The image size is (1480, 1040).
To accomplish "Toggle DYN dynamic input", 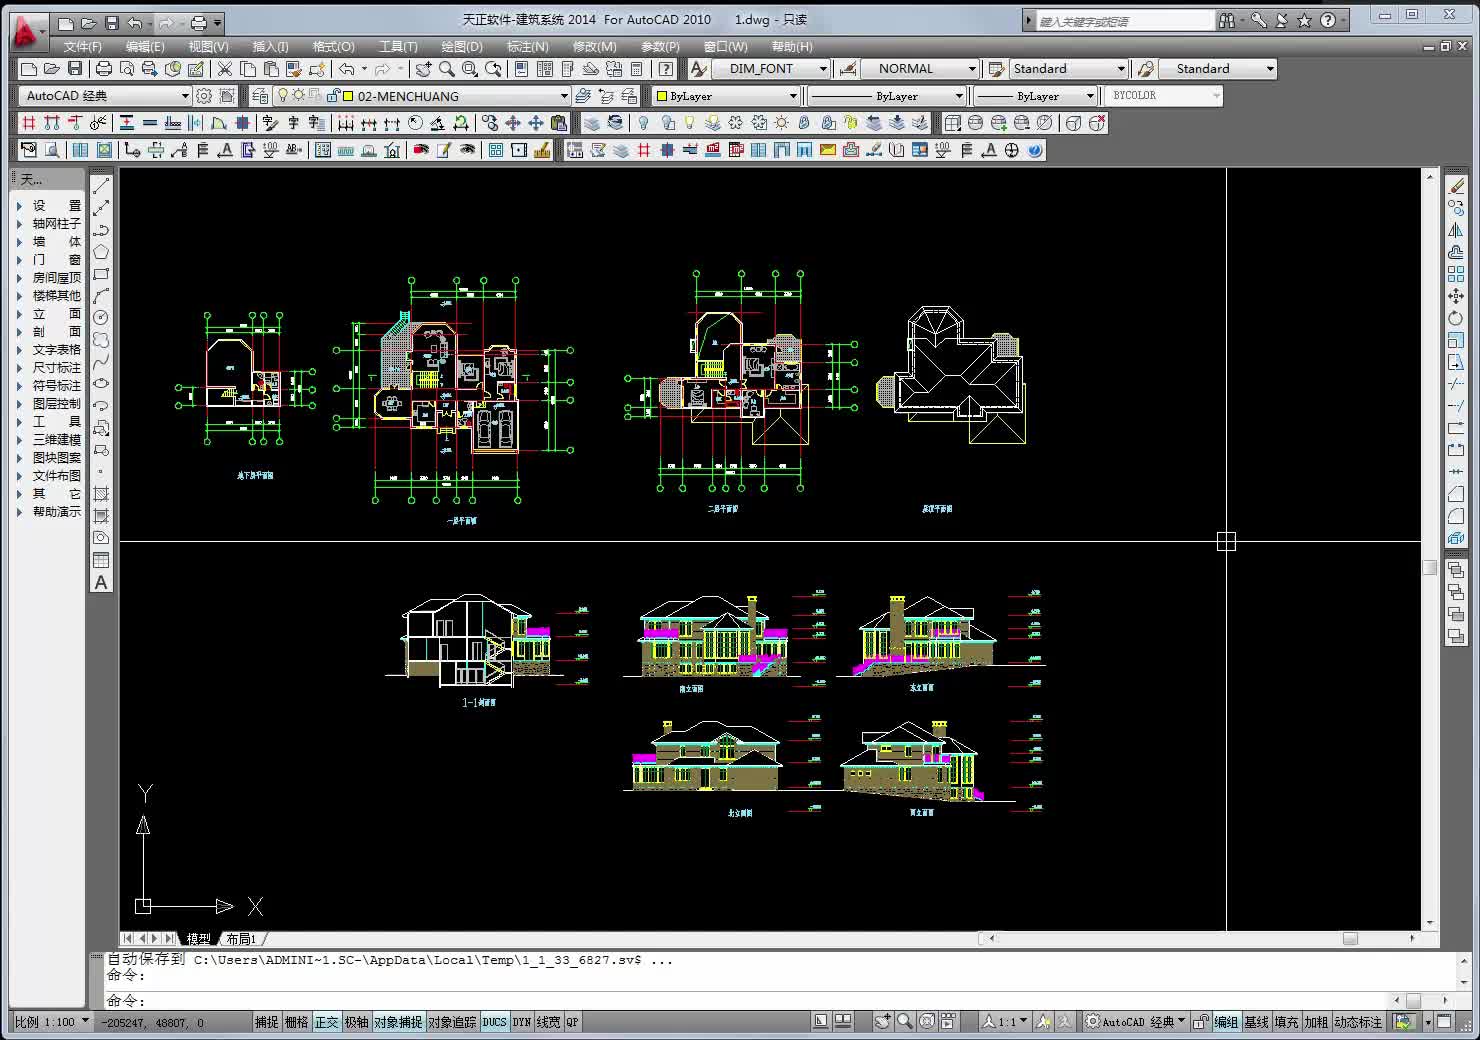I will pyautogui.click(x=522, y=1022).
